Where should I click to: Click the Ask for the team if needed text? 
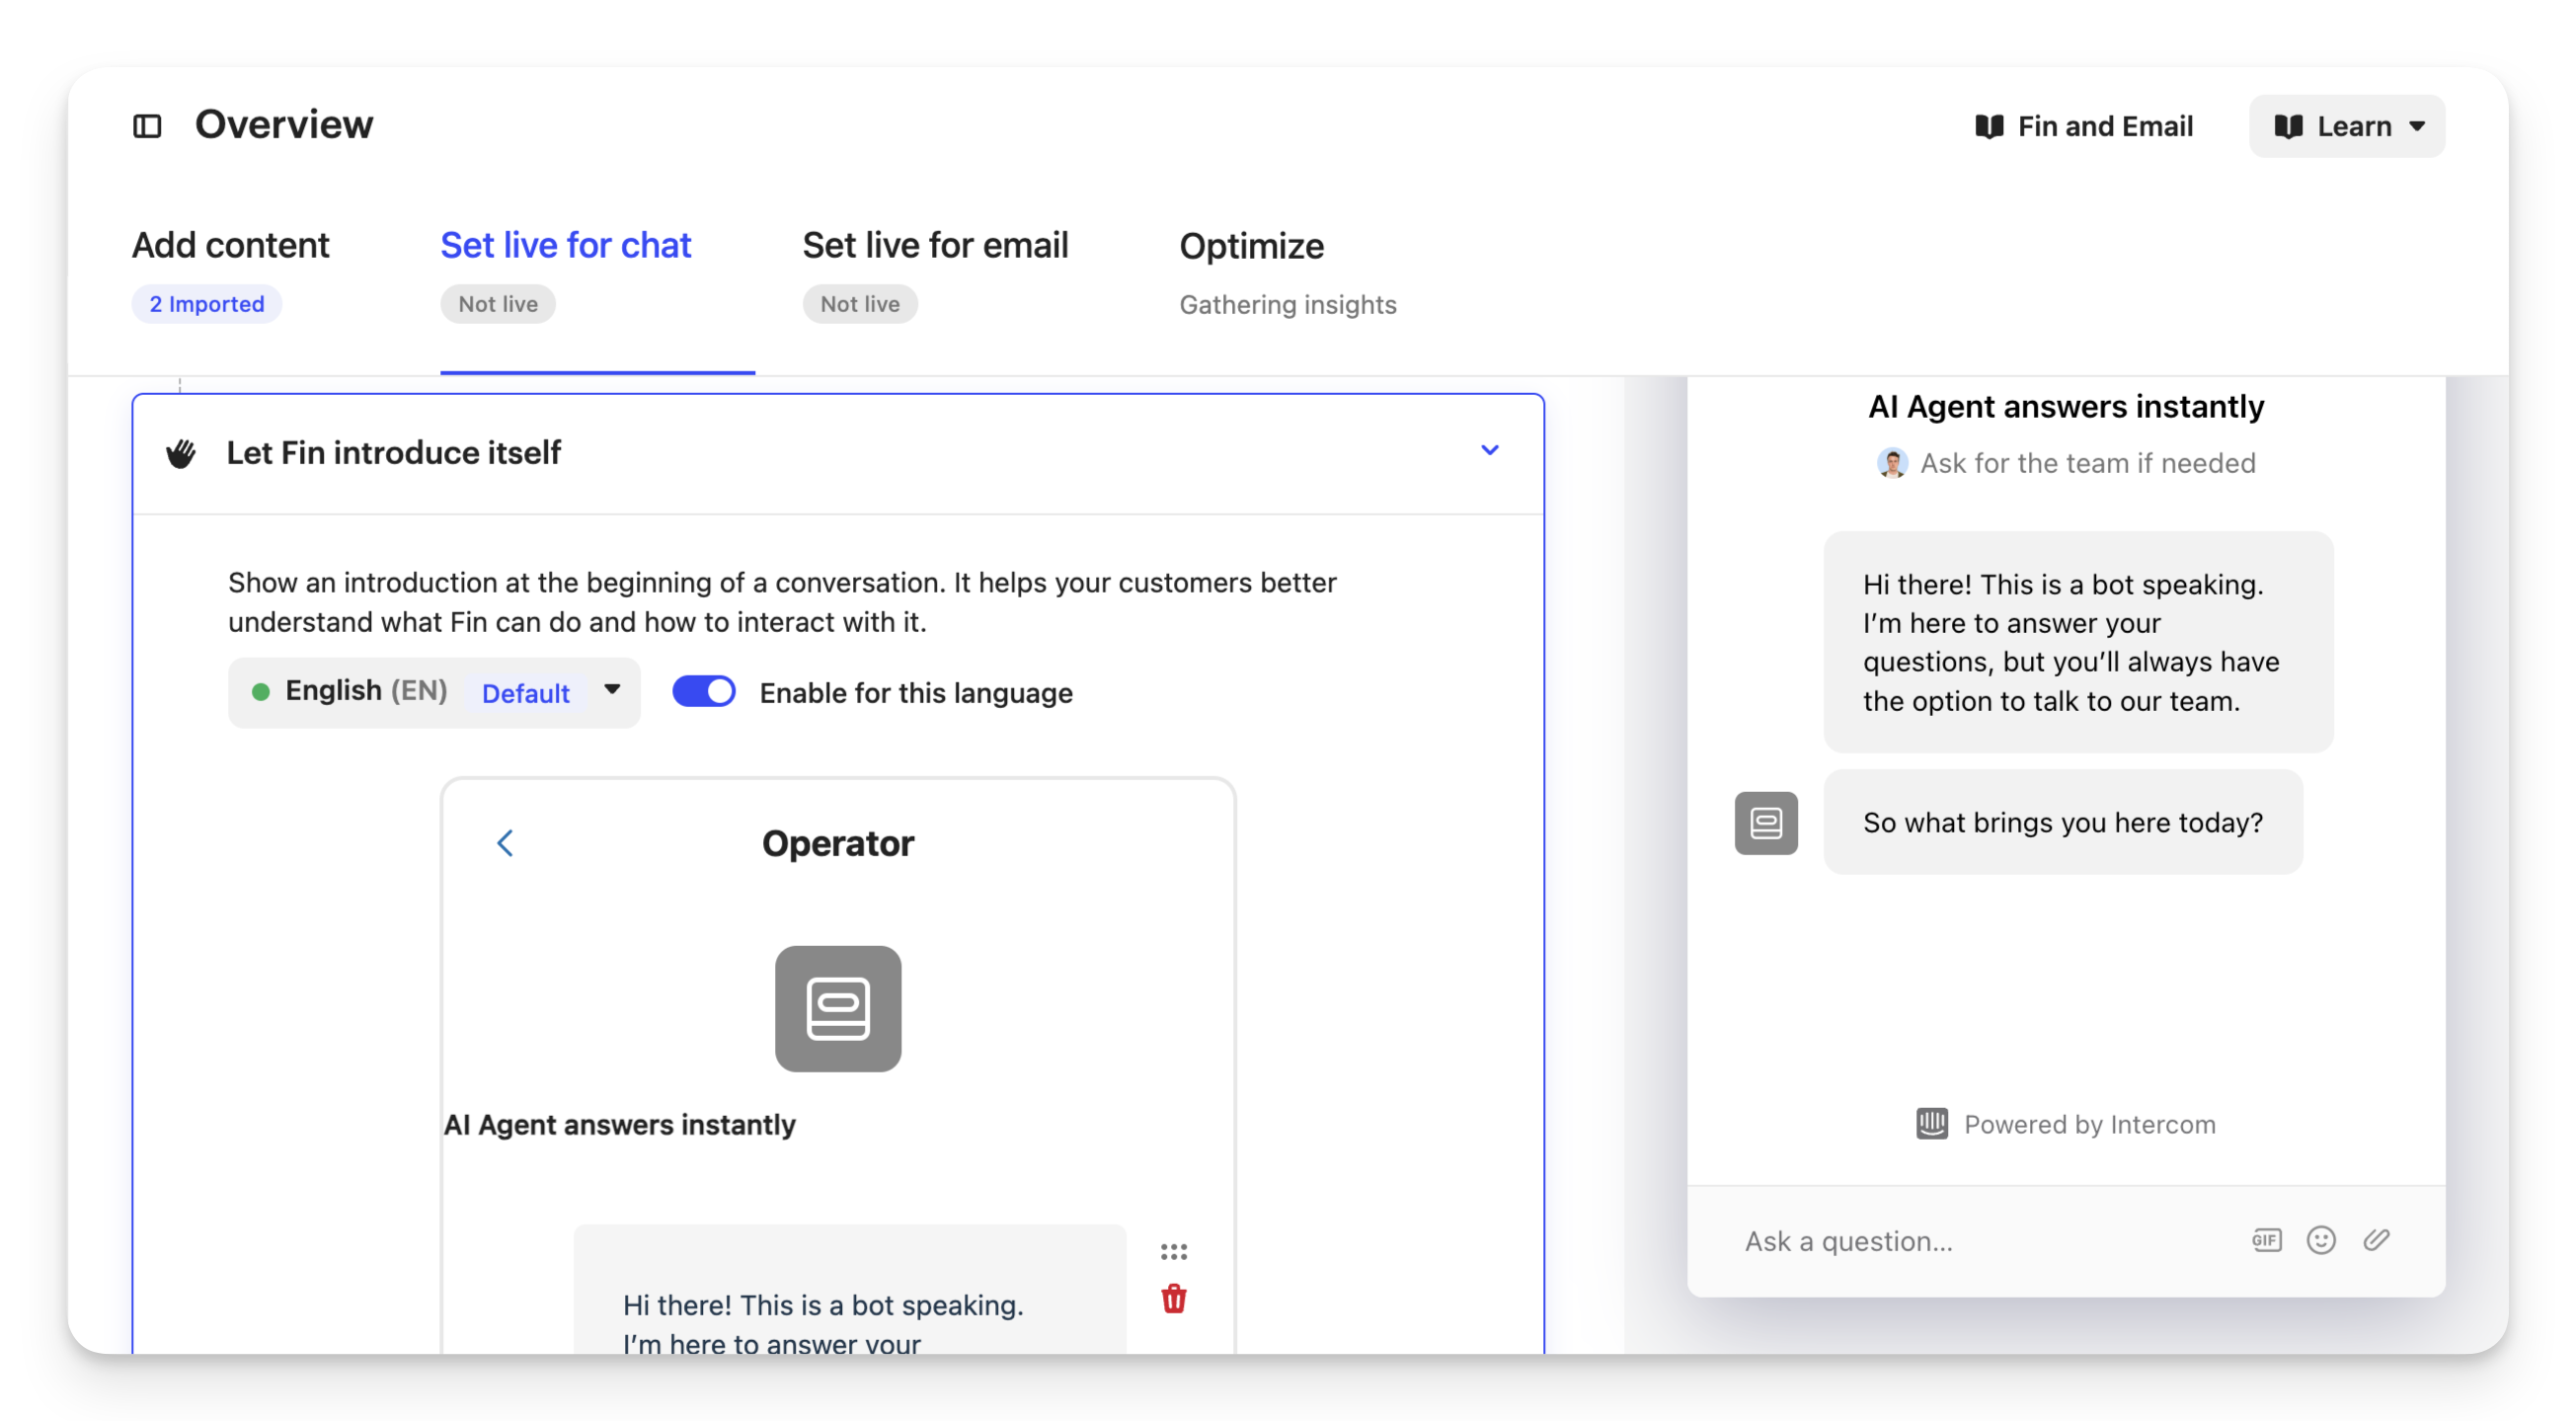click(2088, 463)
